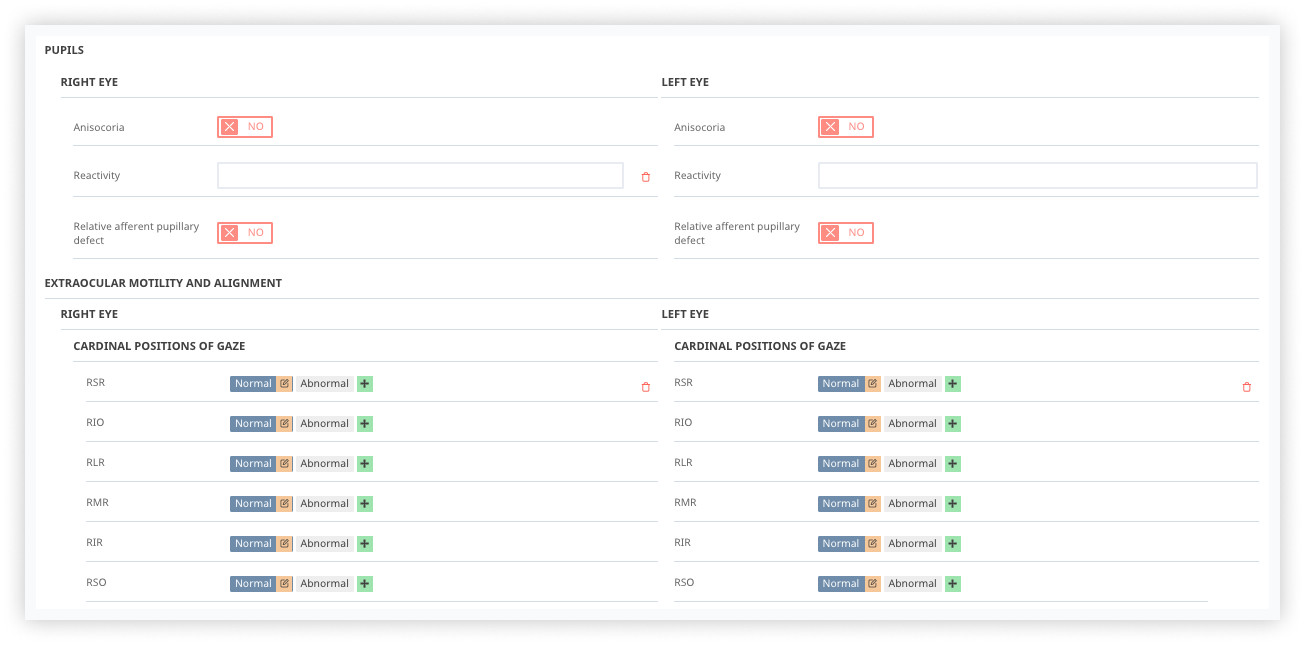The width and height of the screenshot is (1305, 645).
Task: Click the edit icon beside left eye RMR Normal
Action: click(873, 504)
